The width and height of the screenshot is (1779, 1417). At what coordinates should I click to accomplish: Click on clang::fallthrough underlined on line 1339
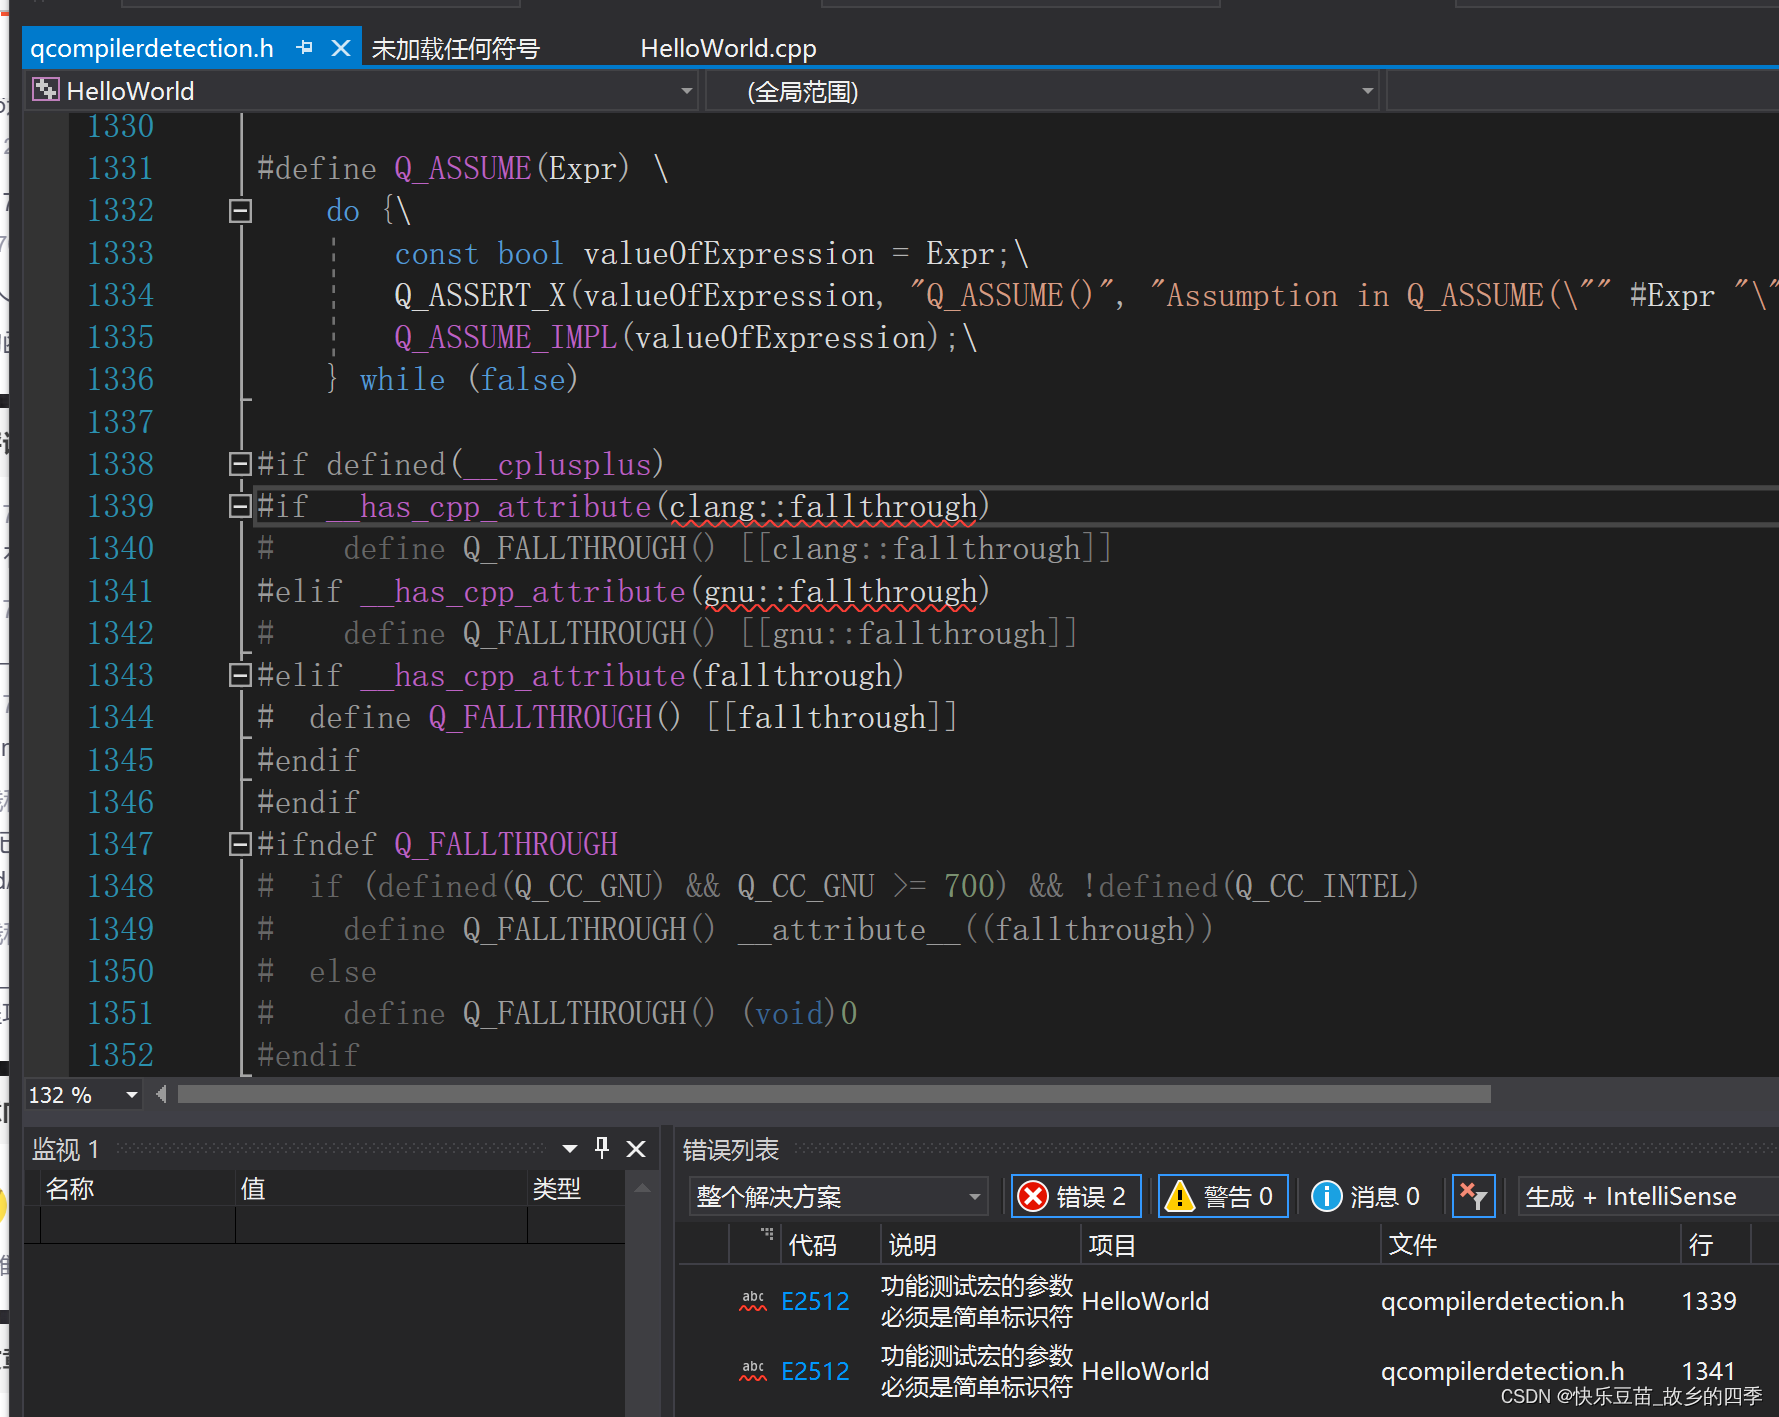point(823,507)
